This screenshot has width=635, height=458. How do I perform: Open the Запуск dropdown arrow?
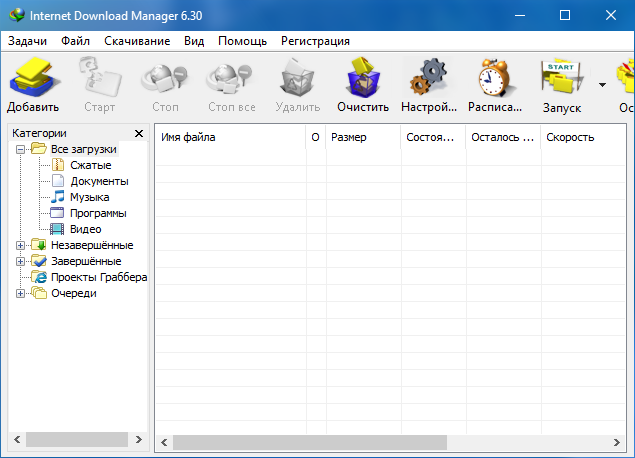(x=602, y=85)
